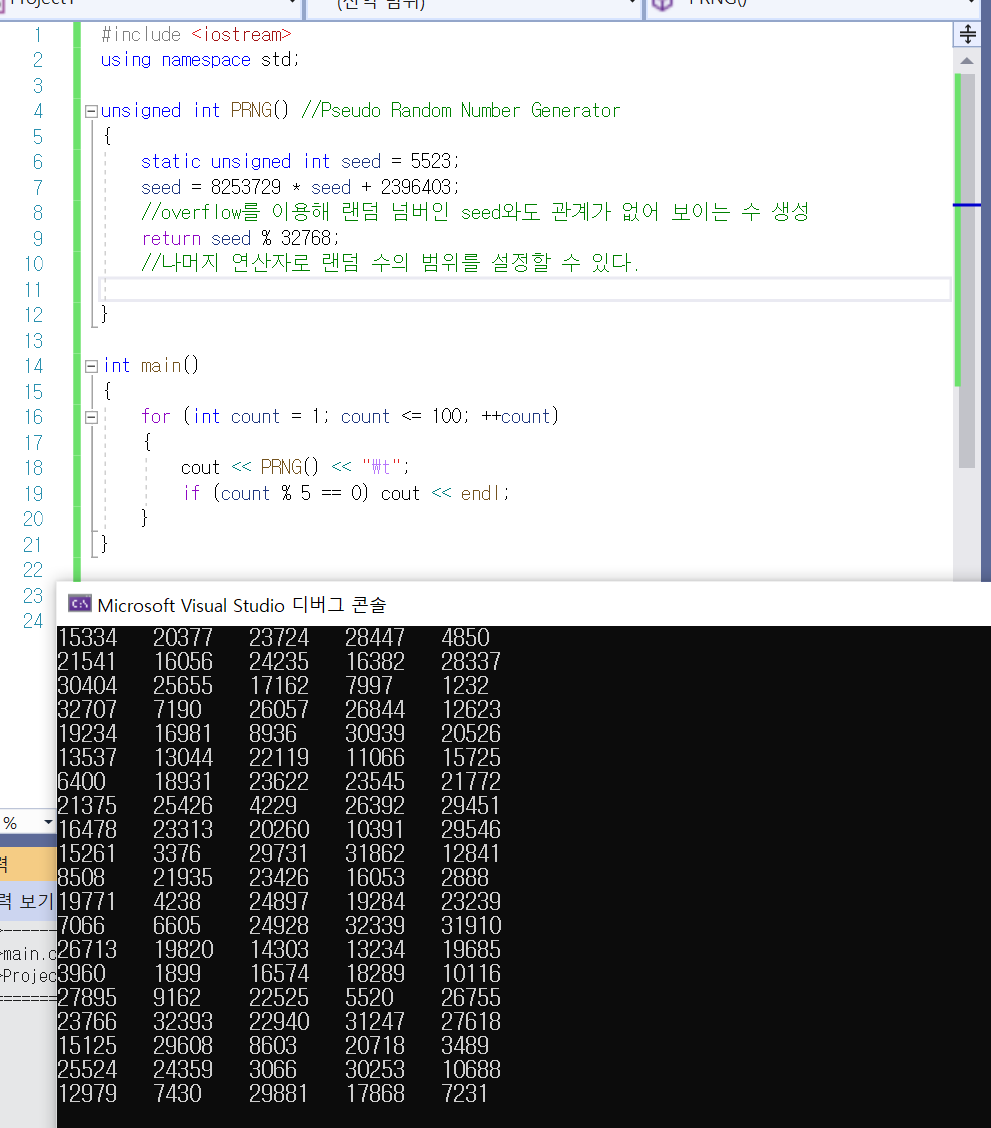991x1128 pixels.
Task: Collapse the for loop block outline
Action: (91, 417)
